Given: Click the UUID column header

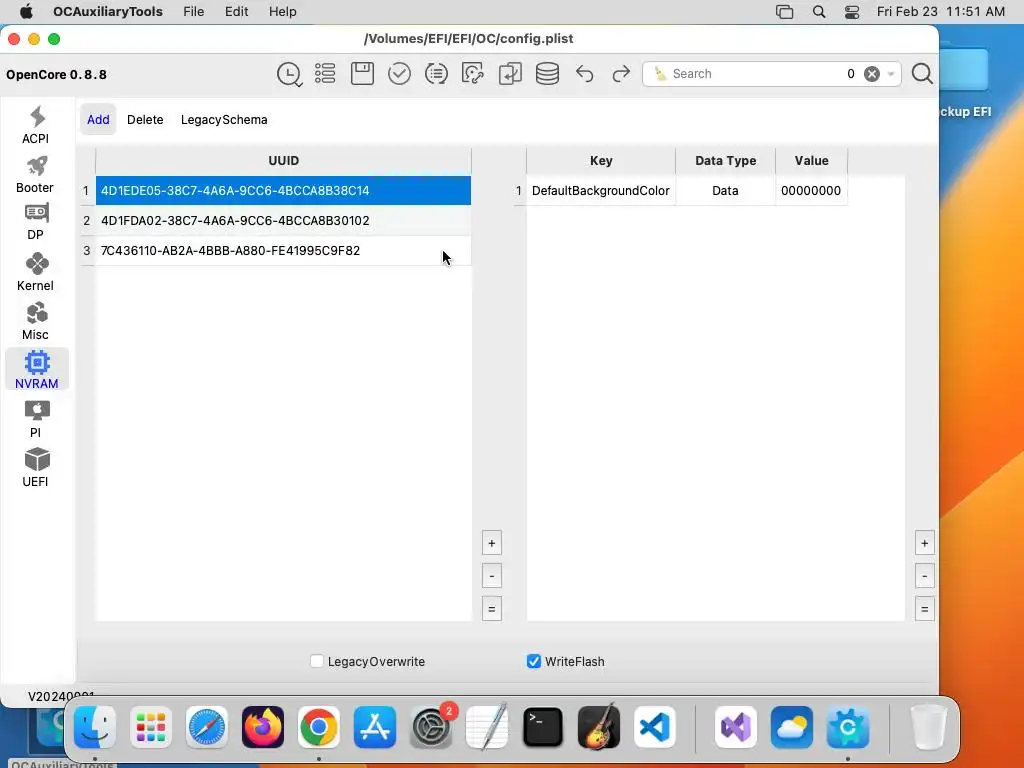Looking at the screenshot, I should tap(283, 161).
